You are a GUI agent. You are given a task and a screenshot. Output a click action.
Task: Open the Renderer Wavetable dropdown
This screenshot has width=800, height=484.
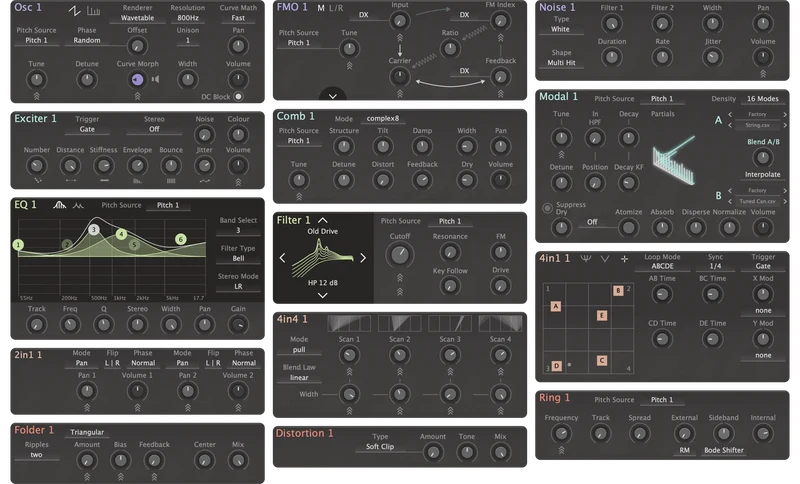click(x=137, y=18)
